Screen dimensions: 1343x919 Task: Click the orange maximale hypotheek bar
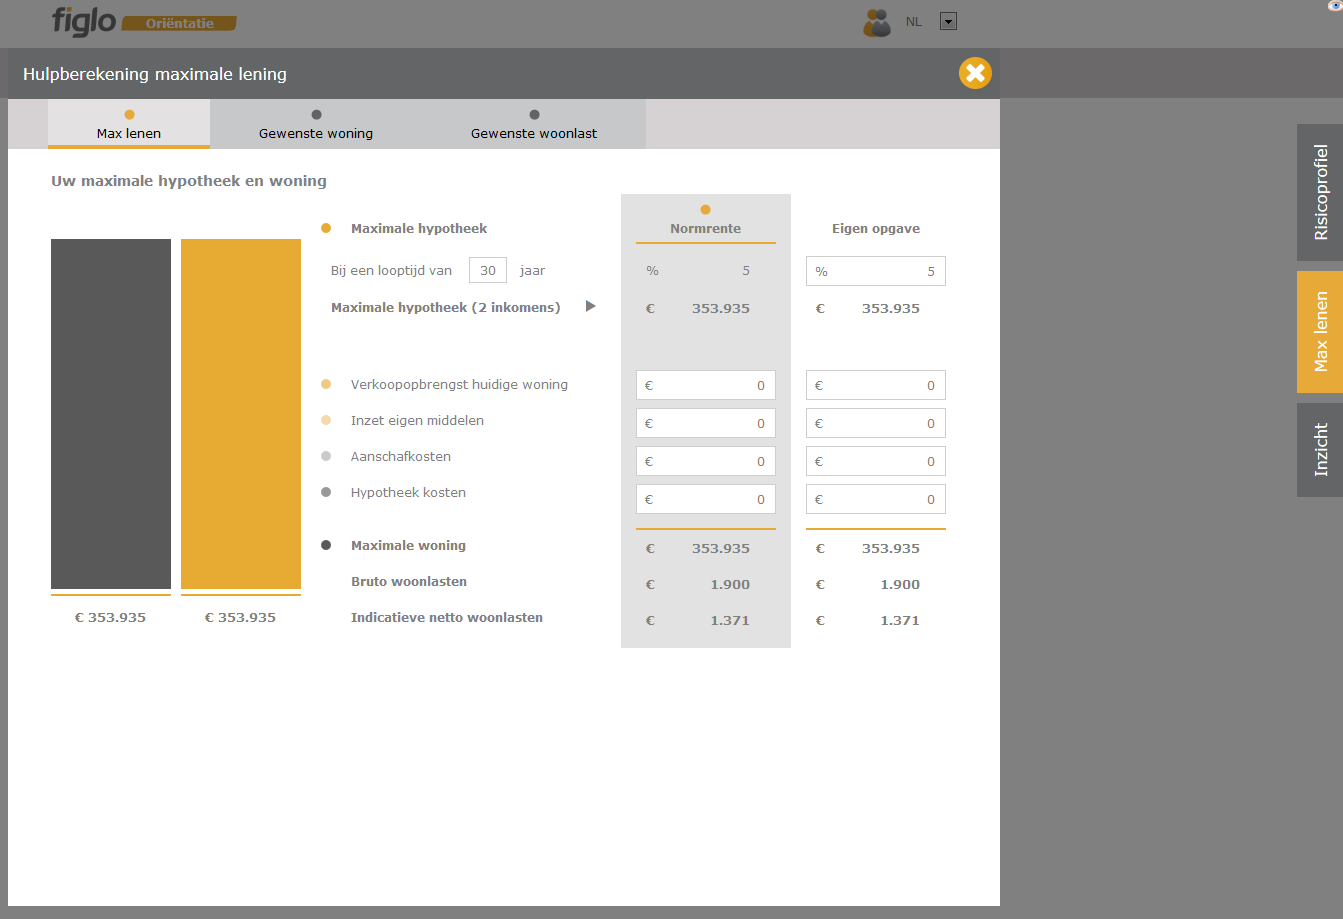[x=241, y=414]
